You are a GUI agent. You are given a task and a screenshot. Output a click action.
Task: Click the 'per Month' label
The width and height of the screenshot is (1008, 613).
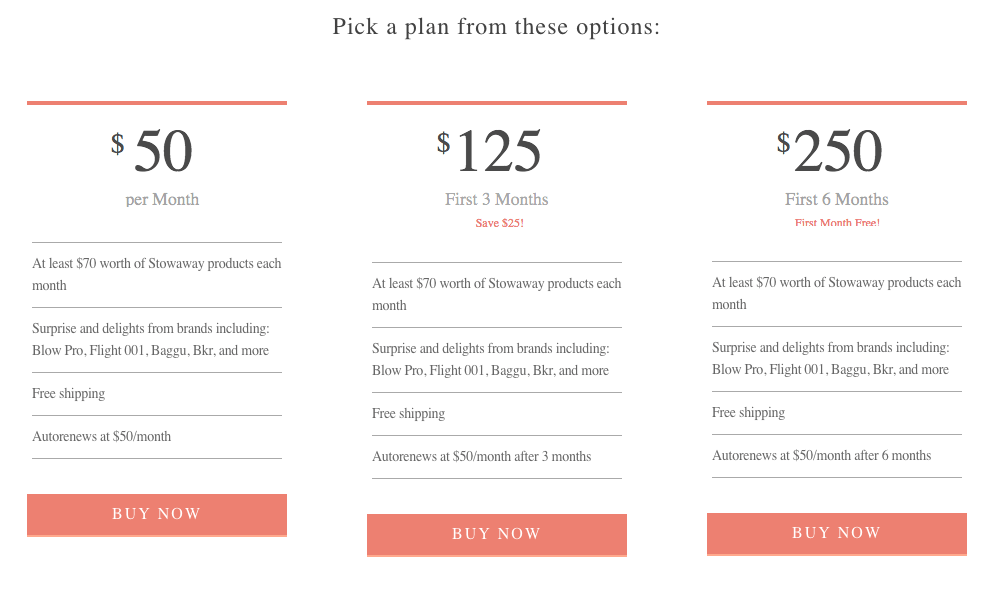coord(162,200)
